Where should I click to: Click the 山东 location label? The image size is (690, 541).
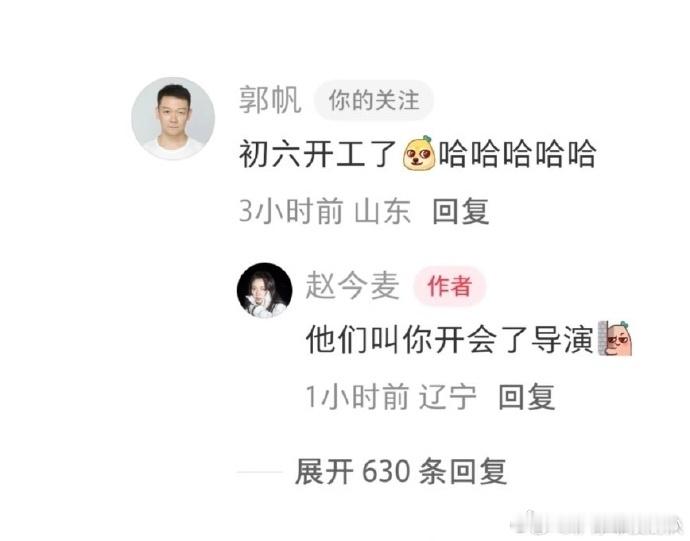pos(382,211)
